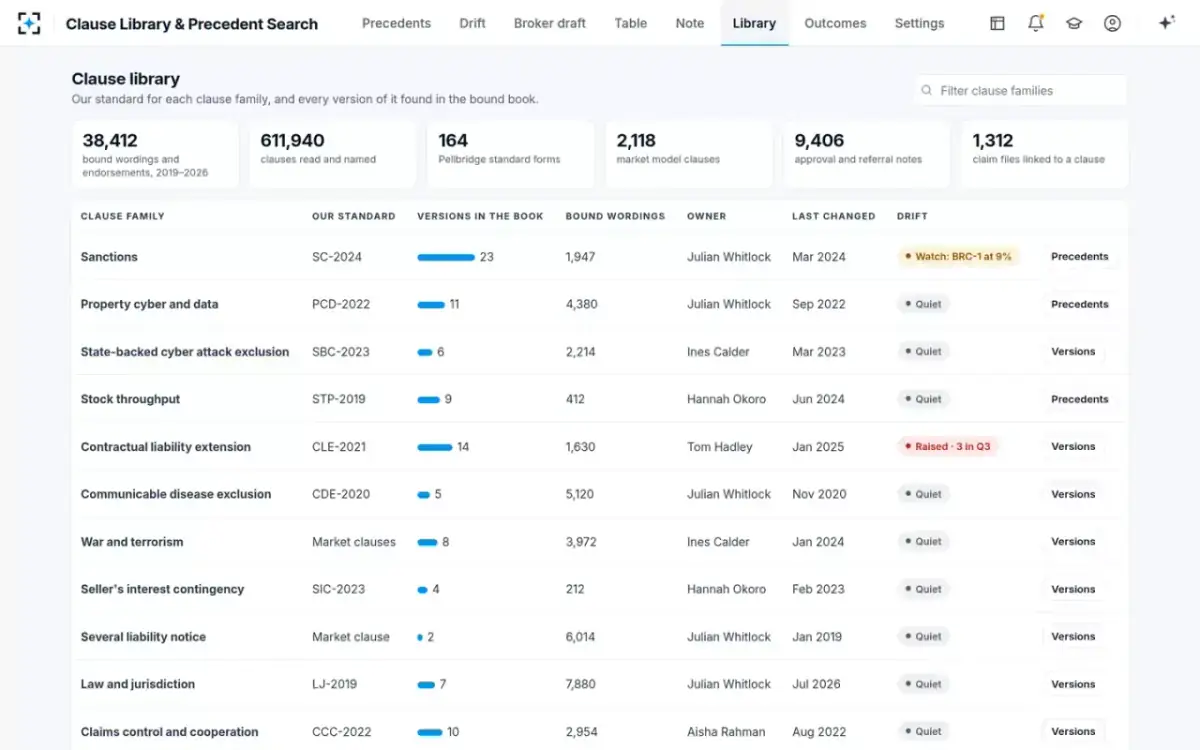Sort by the Owner column header
Viewport: 1200px width, 750px height.
click(x=706, y=216)
